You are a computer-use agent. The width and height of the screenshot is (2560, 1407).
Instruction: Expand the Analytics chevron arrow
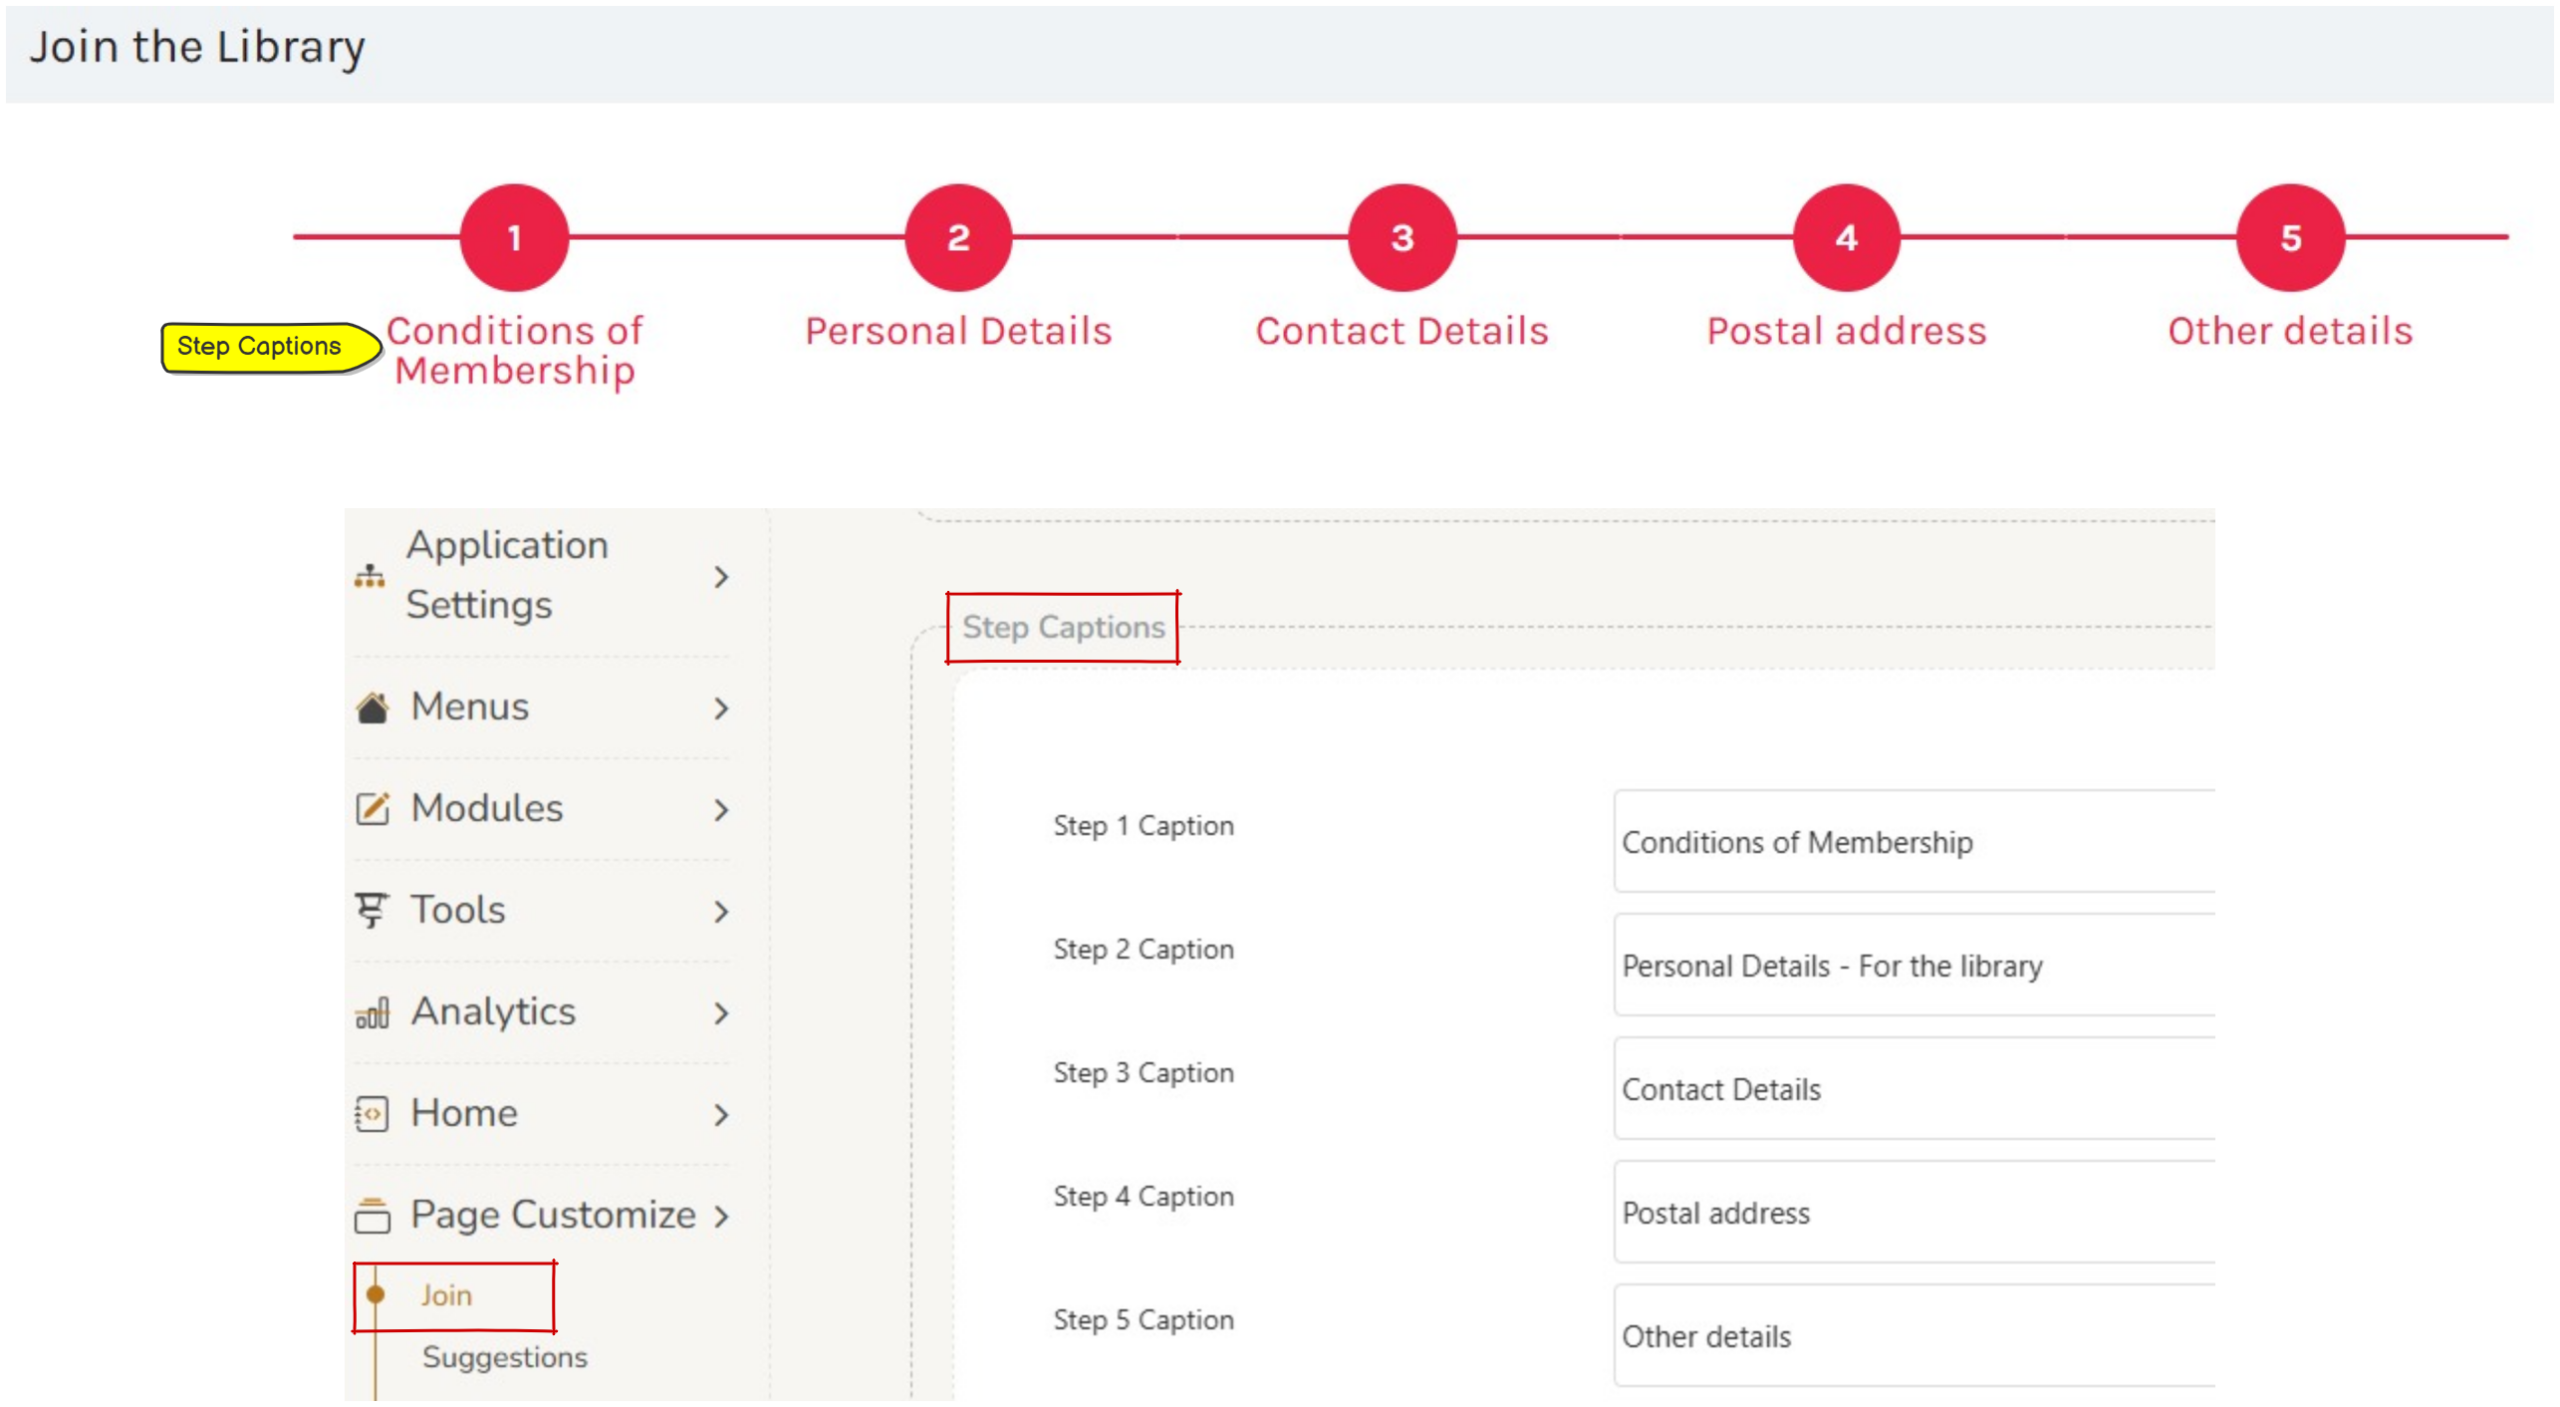click(721, 1014)
